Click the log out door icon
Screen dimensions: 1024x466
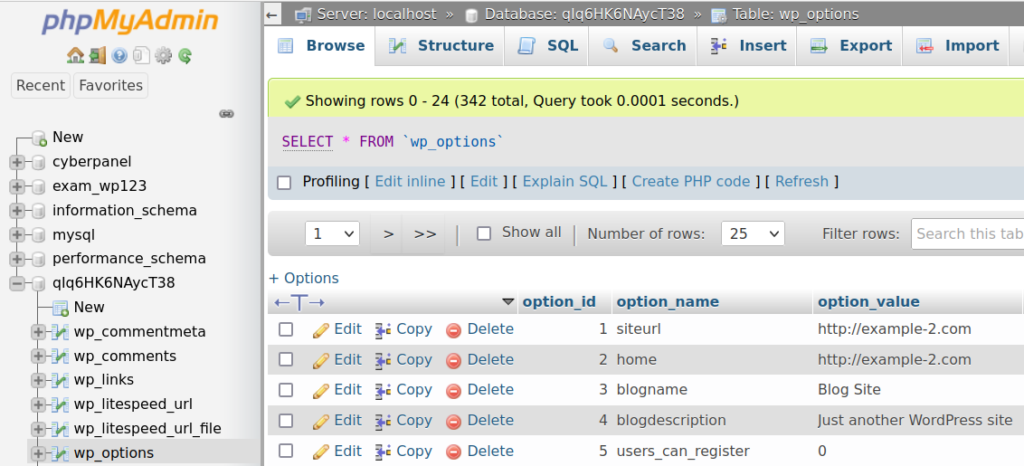96,56
